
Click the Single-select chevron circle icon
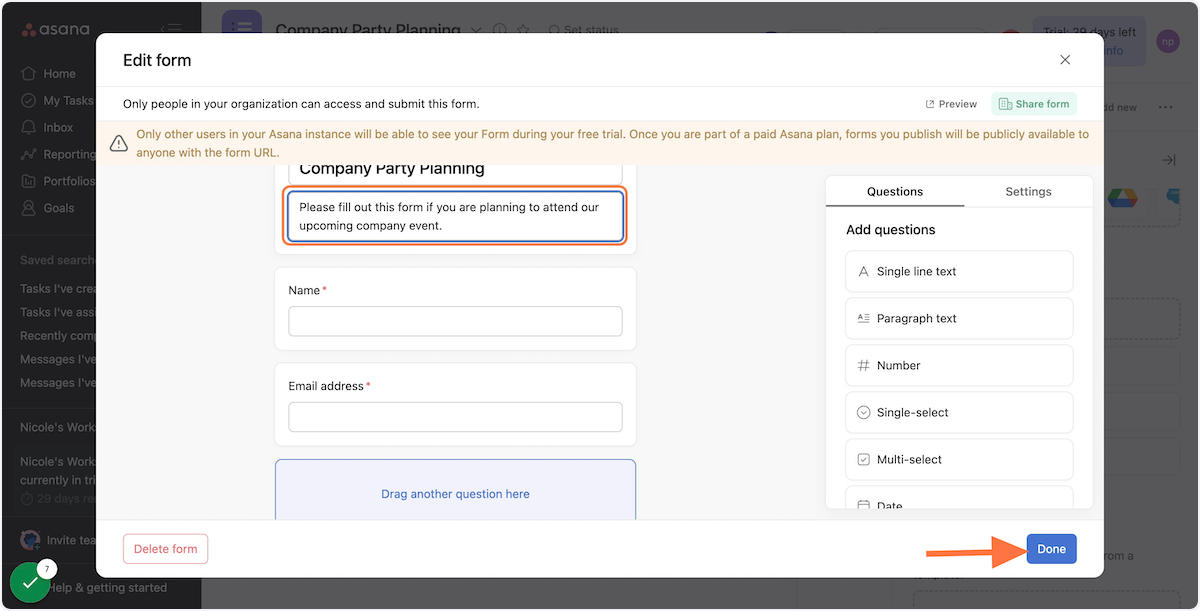click(864, 412)
